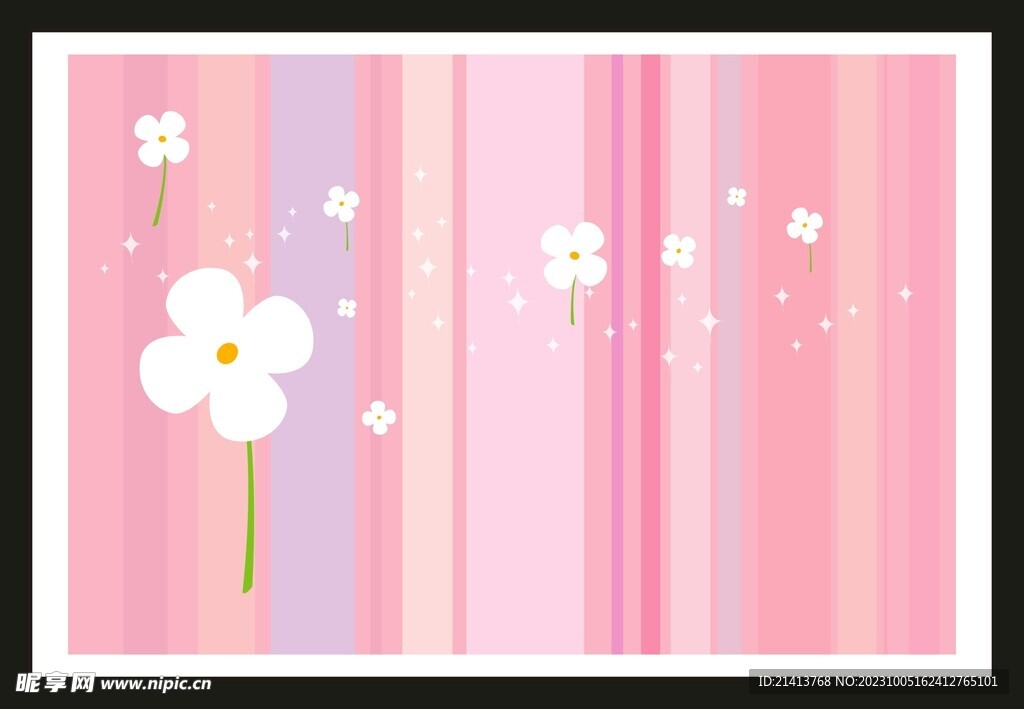
Task: Click the stemless flower below the lavender stripe
Action: [x=379, y=417]
